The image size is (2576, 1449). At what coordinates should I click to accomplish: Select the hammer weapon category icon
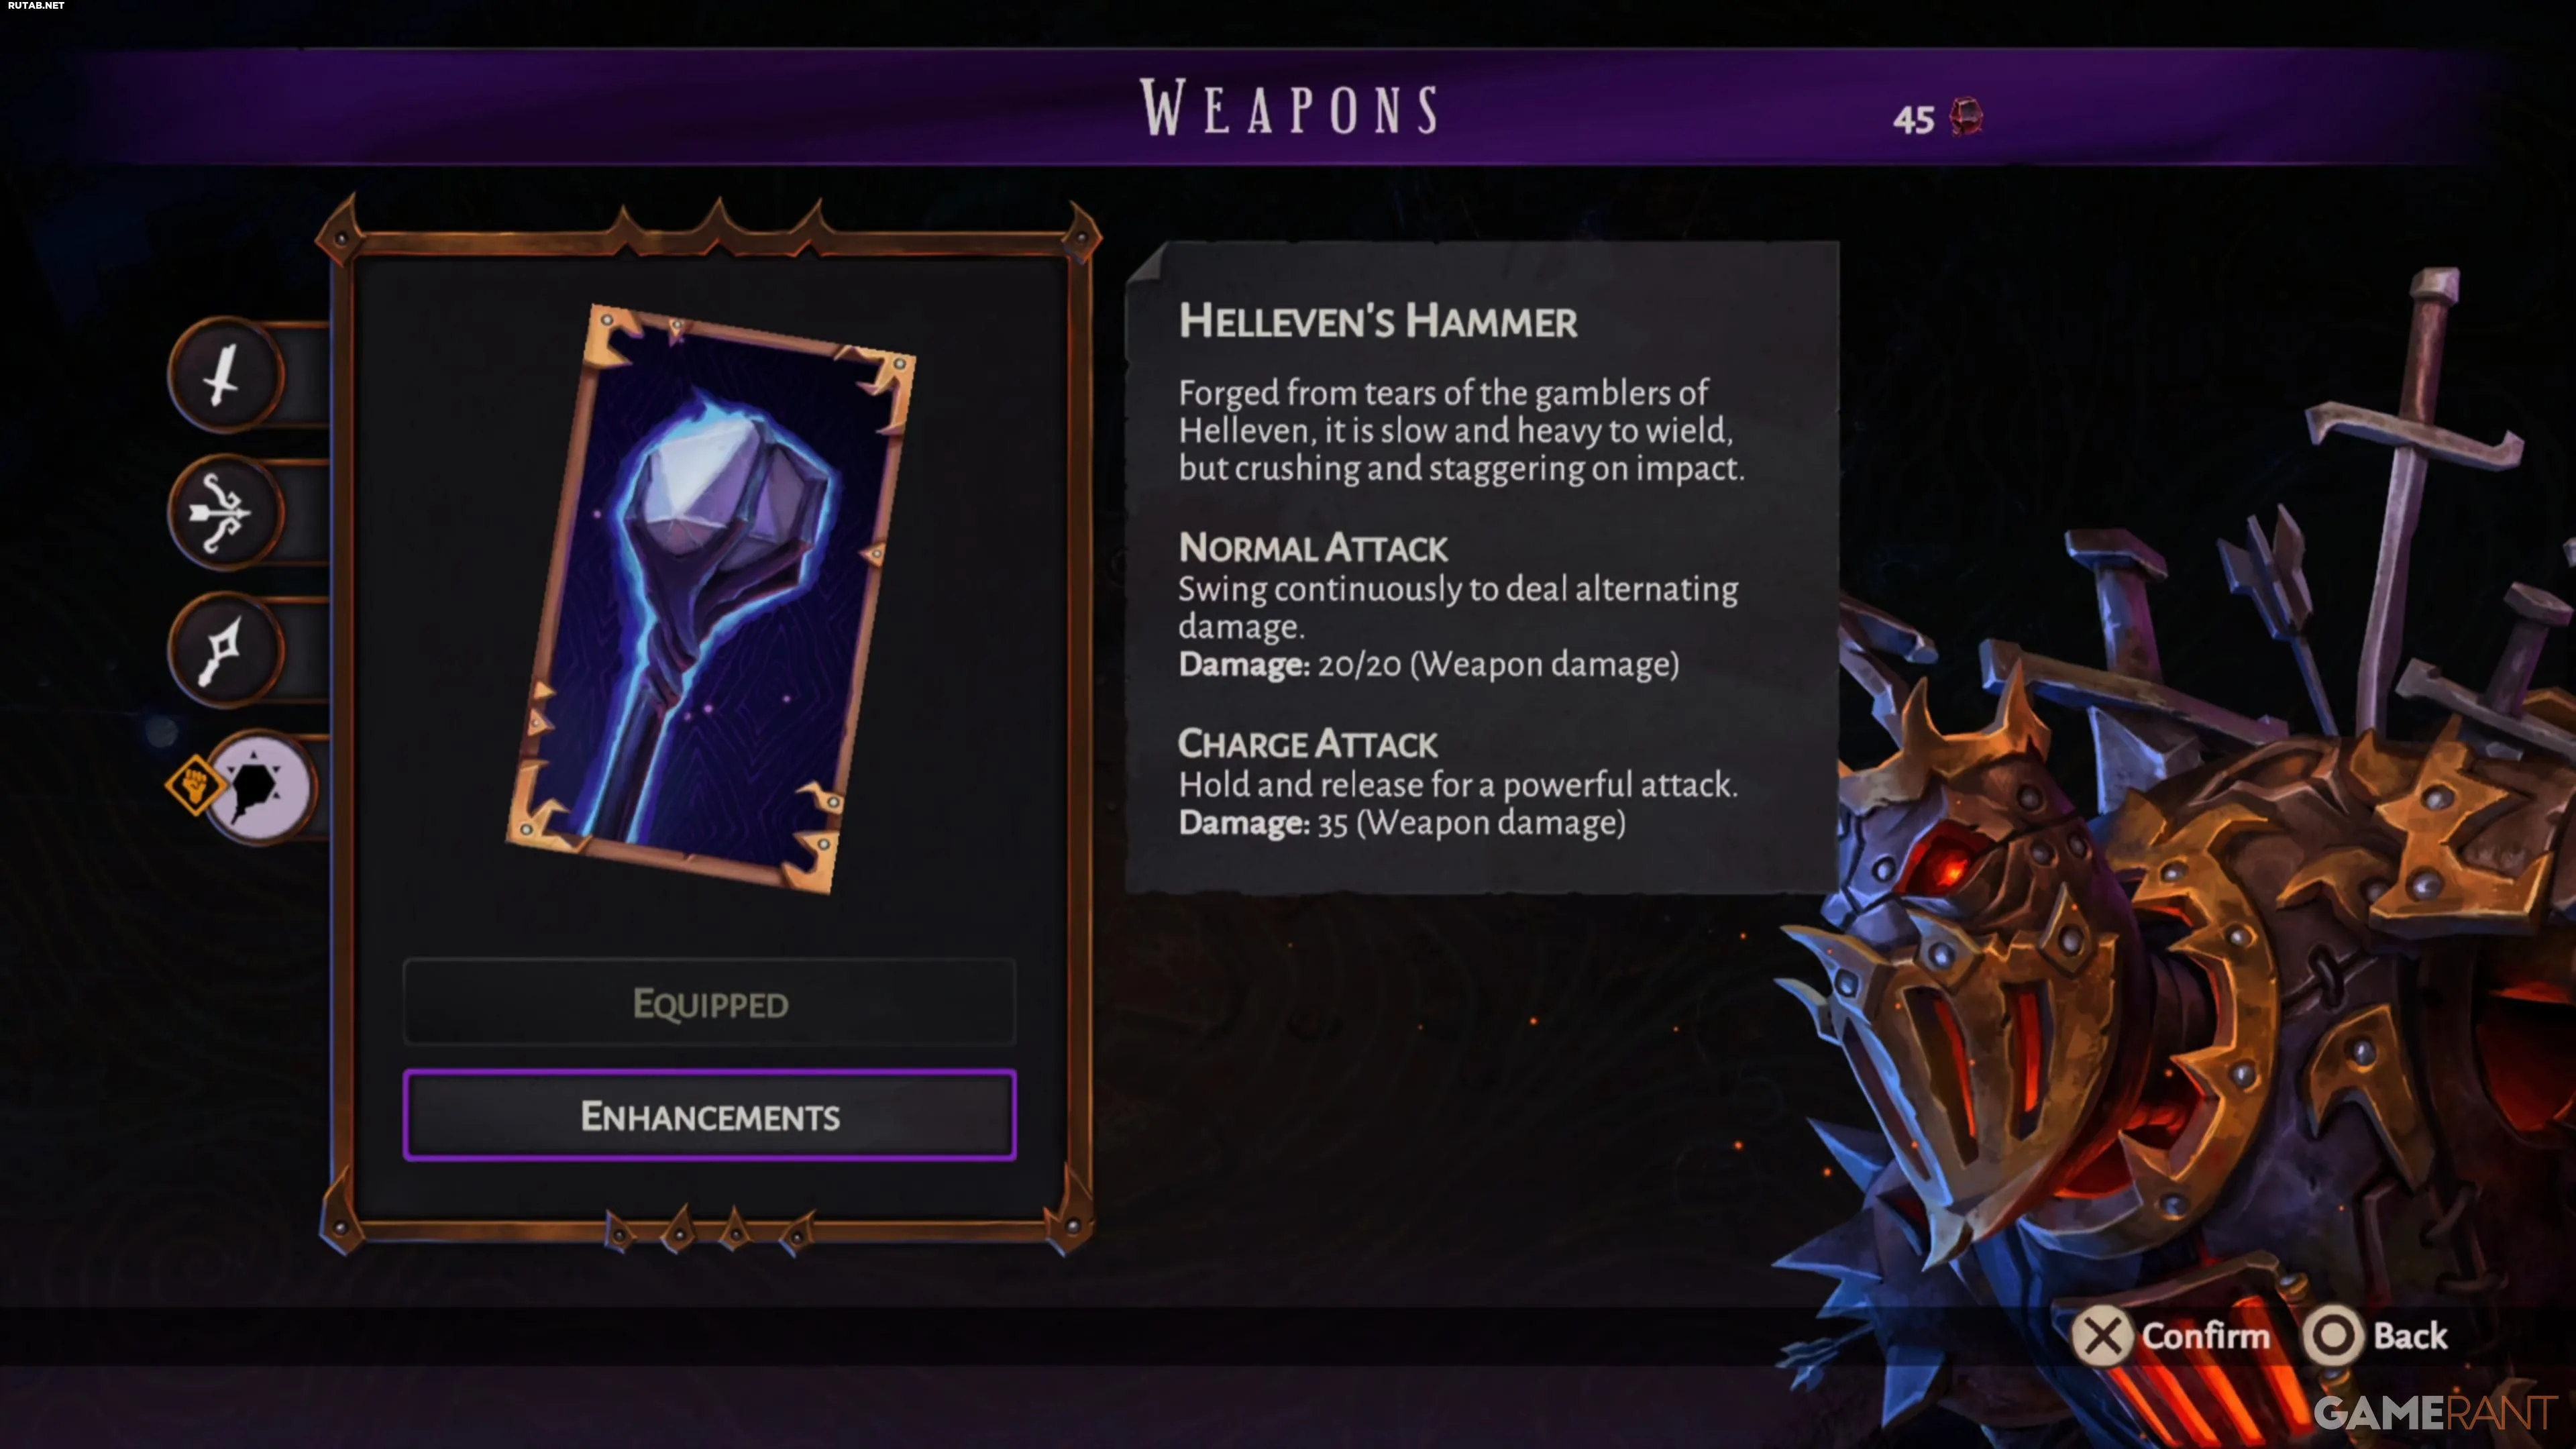tap(261, 787)
